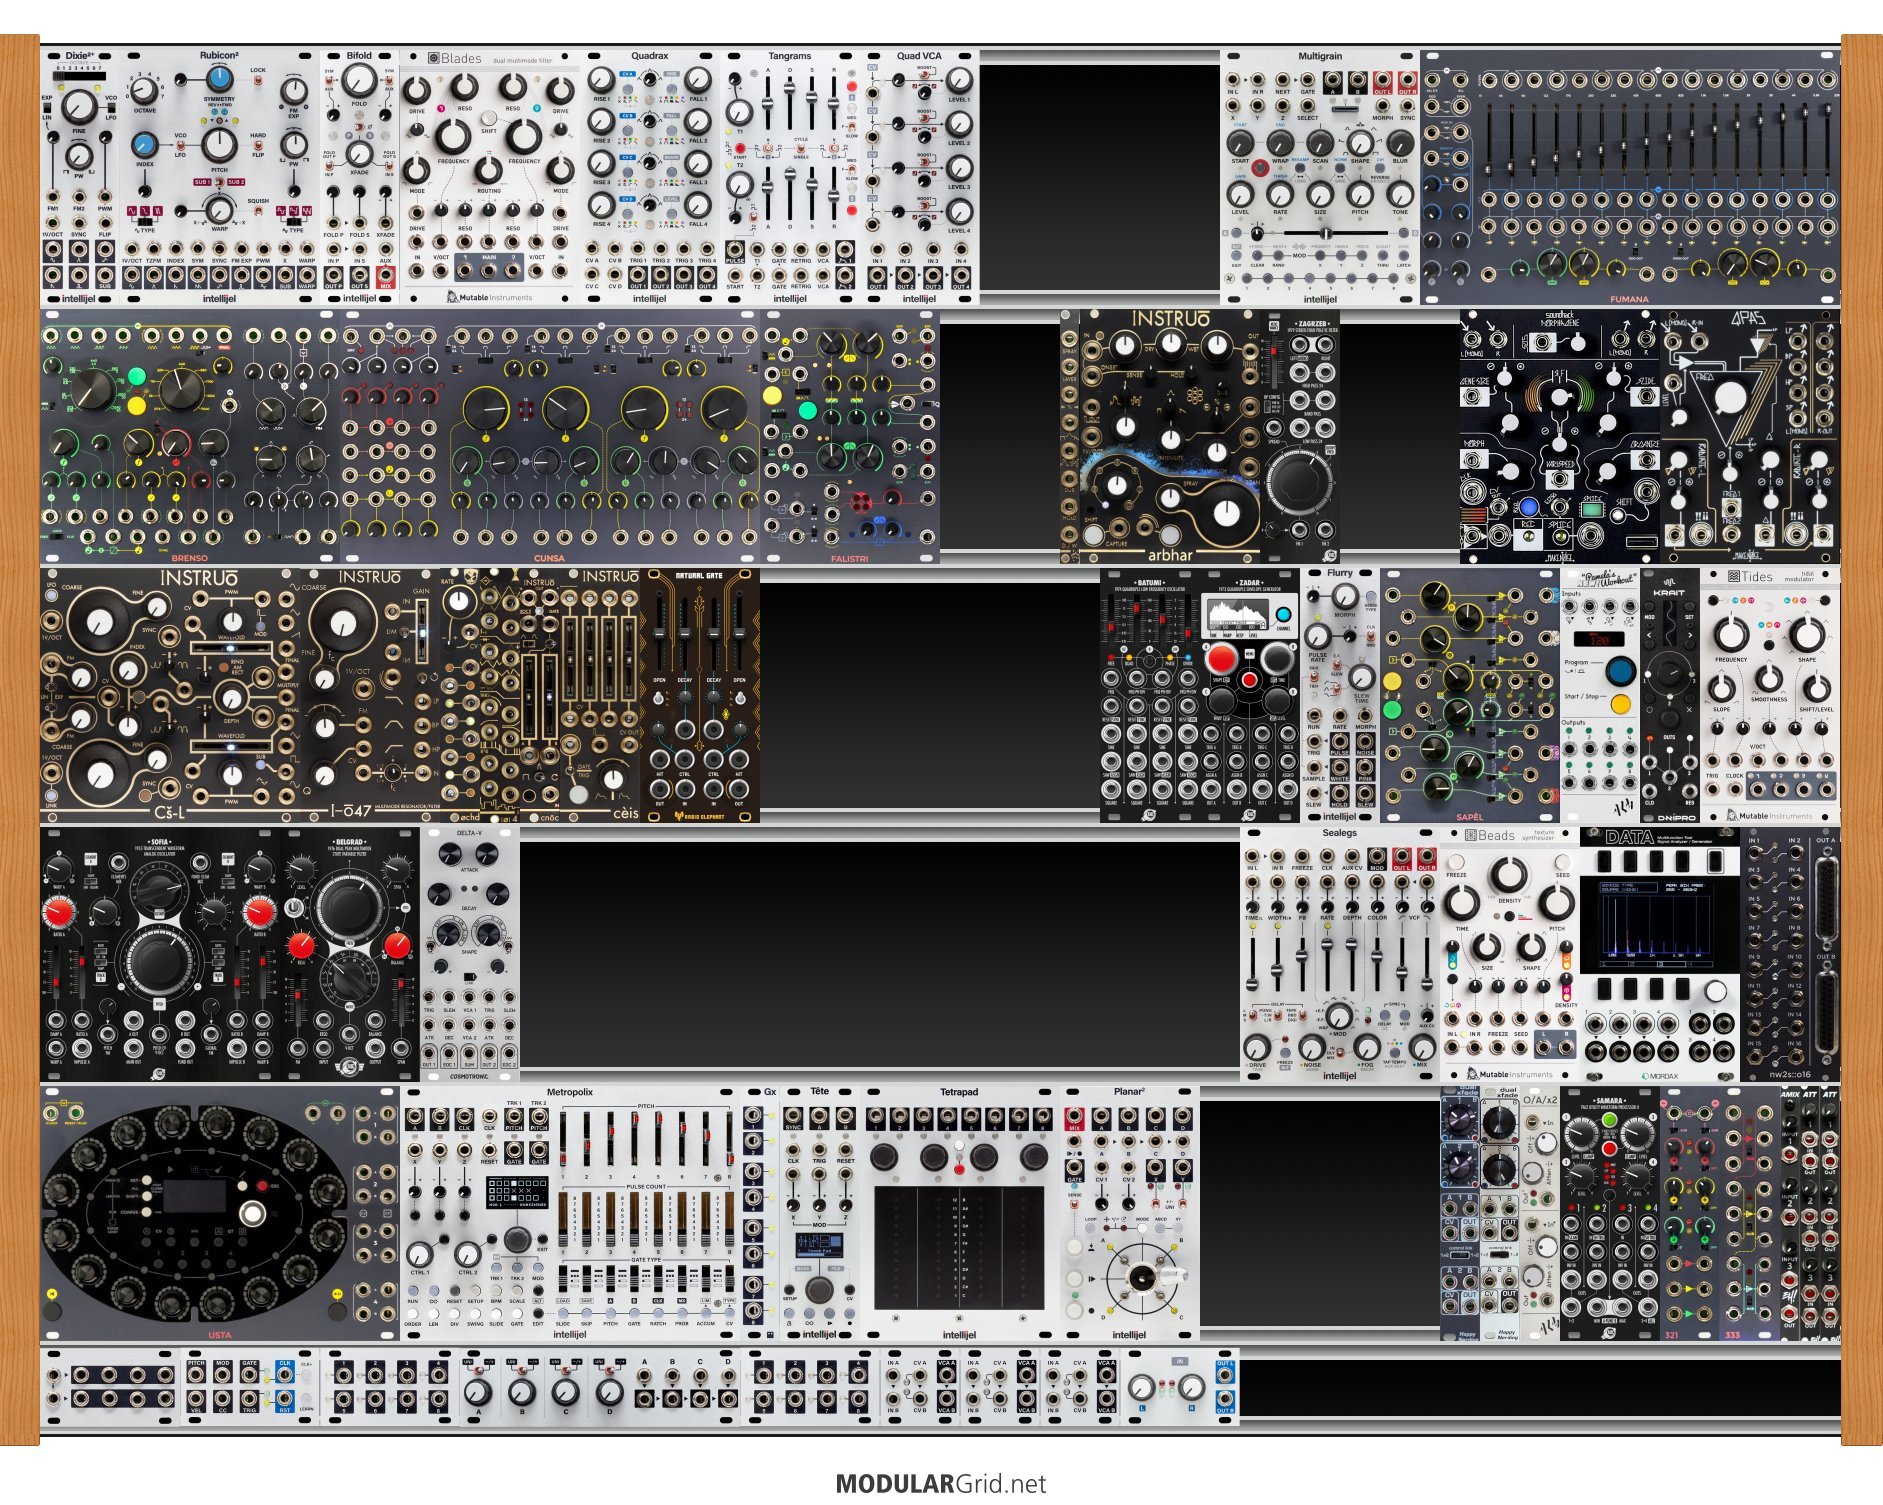Click Bifold's Xfade knob
Image resolution: width=1883 pixels, height=1505 pixels.
coord(359,154)
